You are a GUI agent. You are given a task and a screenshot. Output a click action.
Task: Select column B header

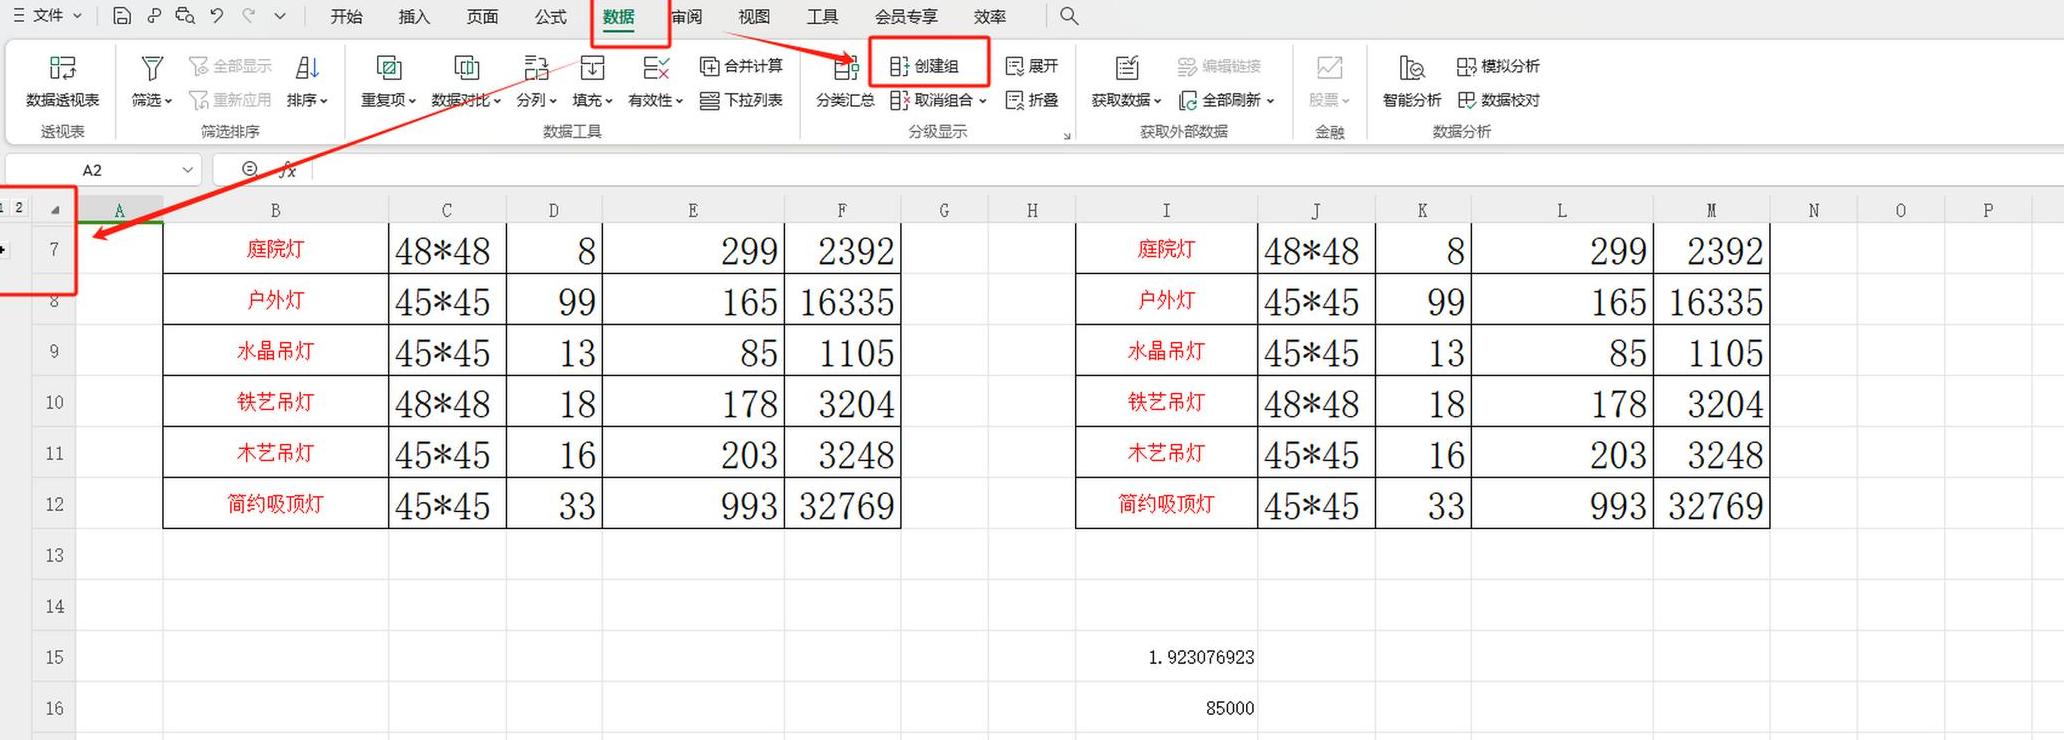pos(275,210)
